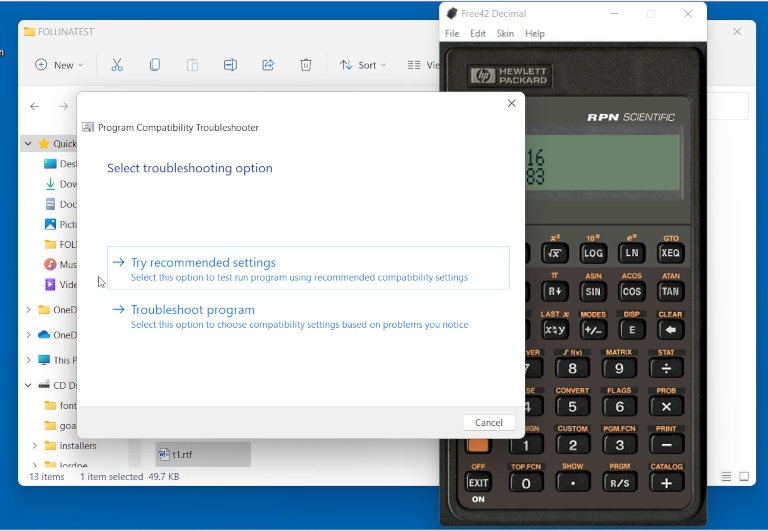This screenshot has height=531, width=768.
Task: Select the Music item in Quick access
Action: 61,265
